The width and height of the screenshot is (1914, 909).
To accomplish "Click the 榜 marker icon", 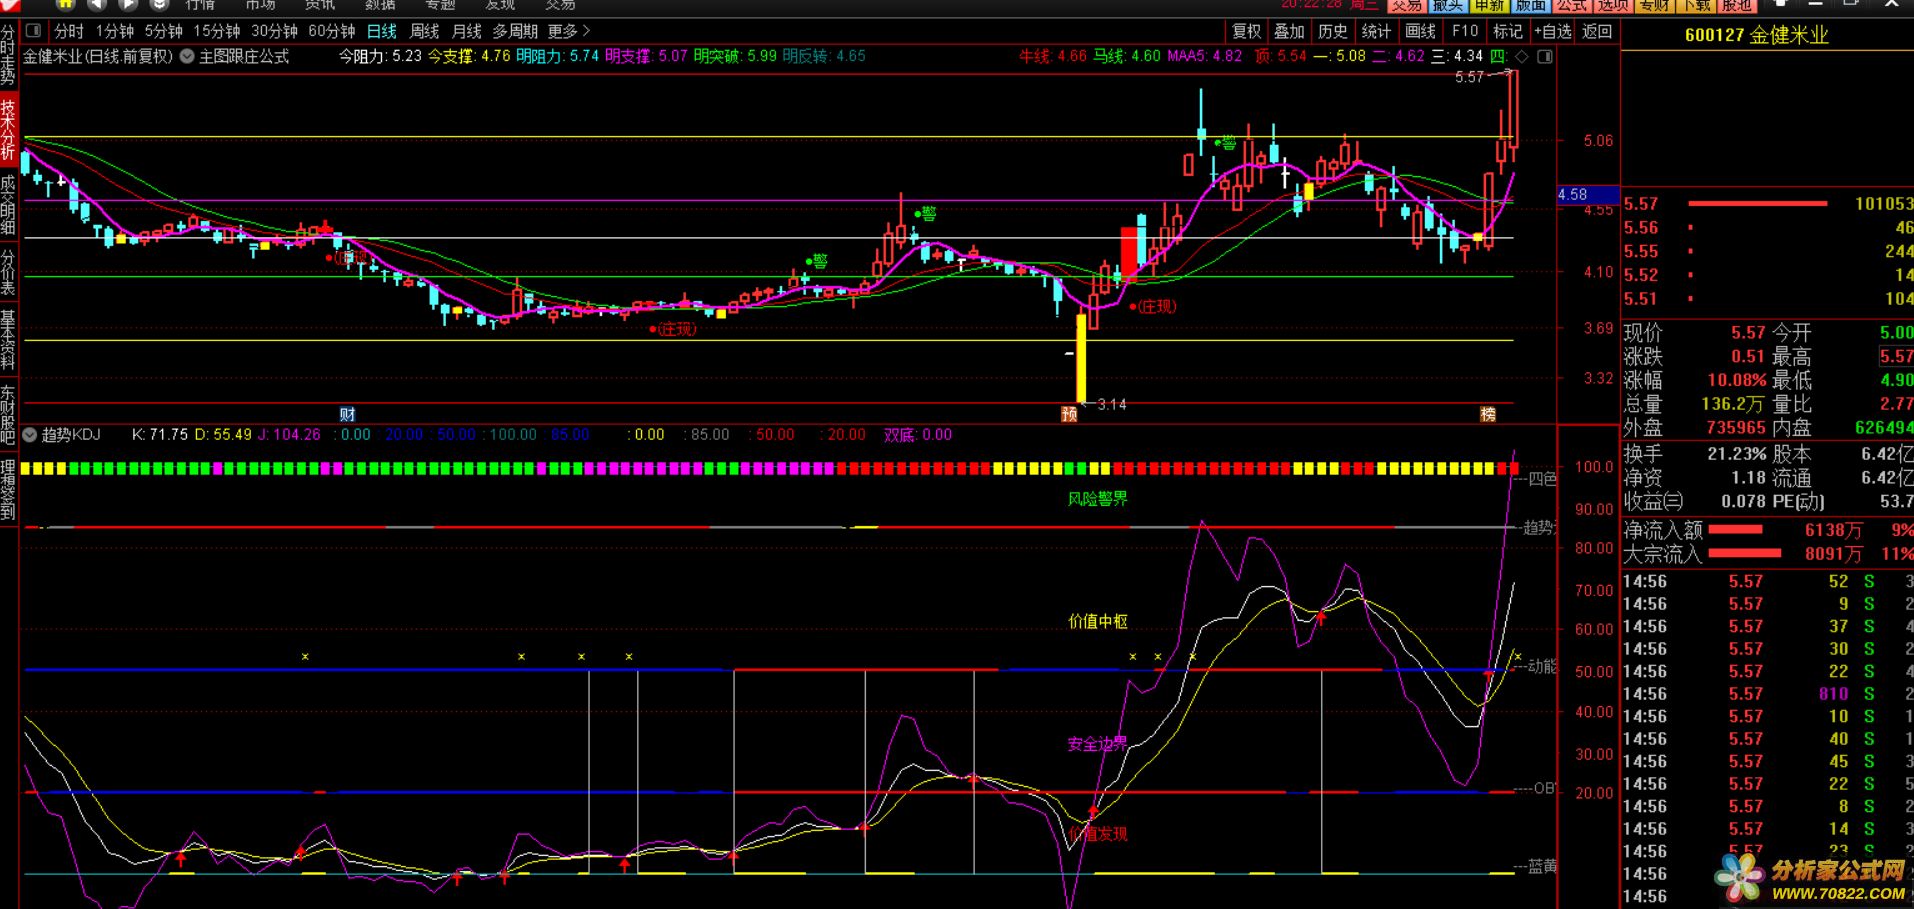I will [1488, 414].
